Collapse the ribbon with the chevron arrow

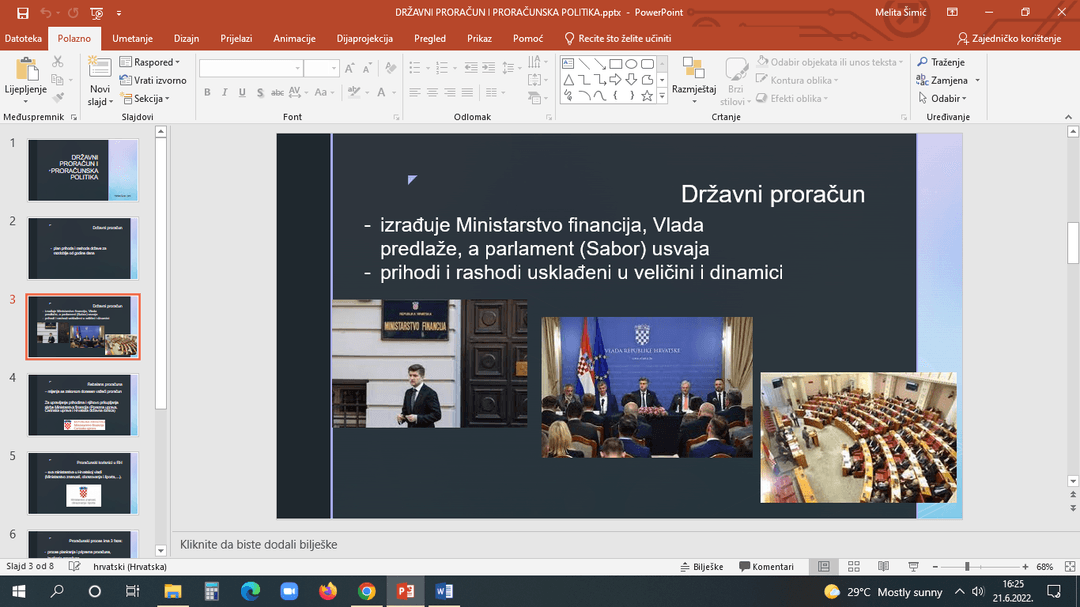1066,117
